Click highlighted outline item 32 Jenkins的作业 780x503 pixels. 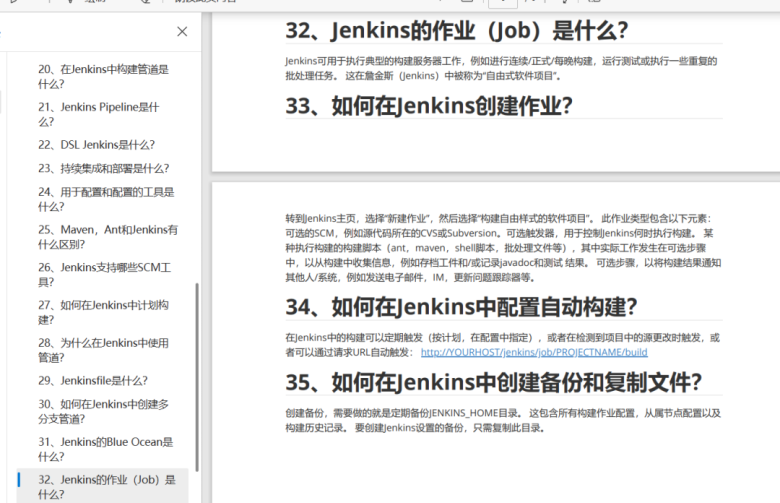tap(103, 487)
